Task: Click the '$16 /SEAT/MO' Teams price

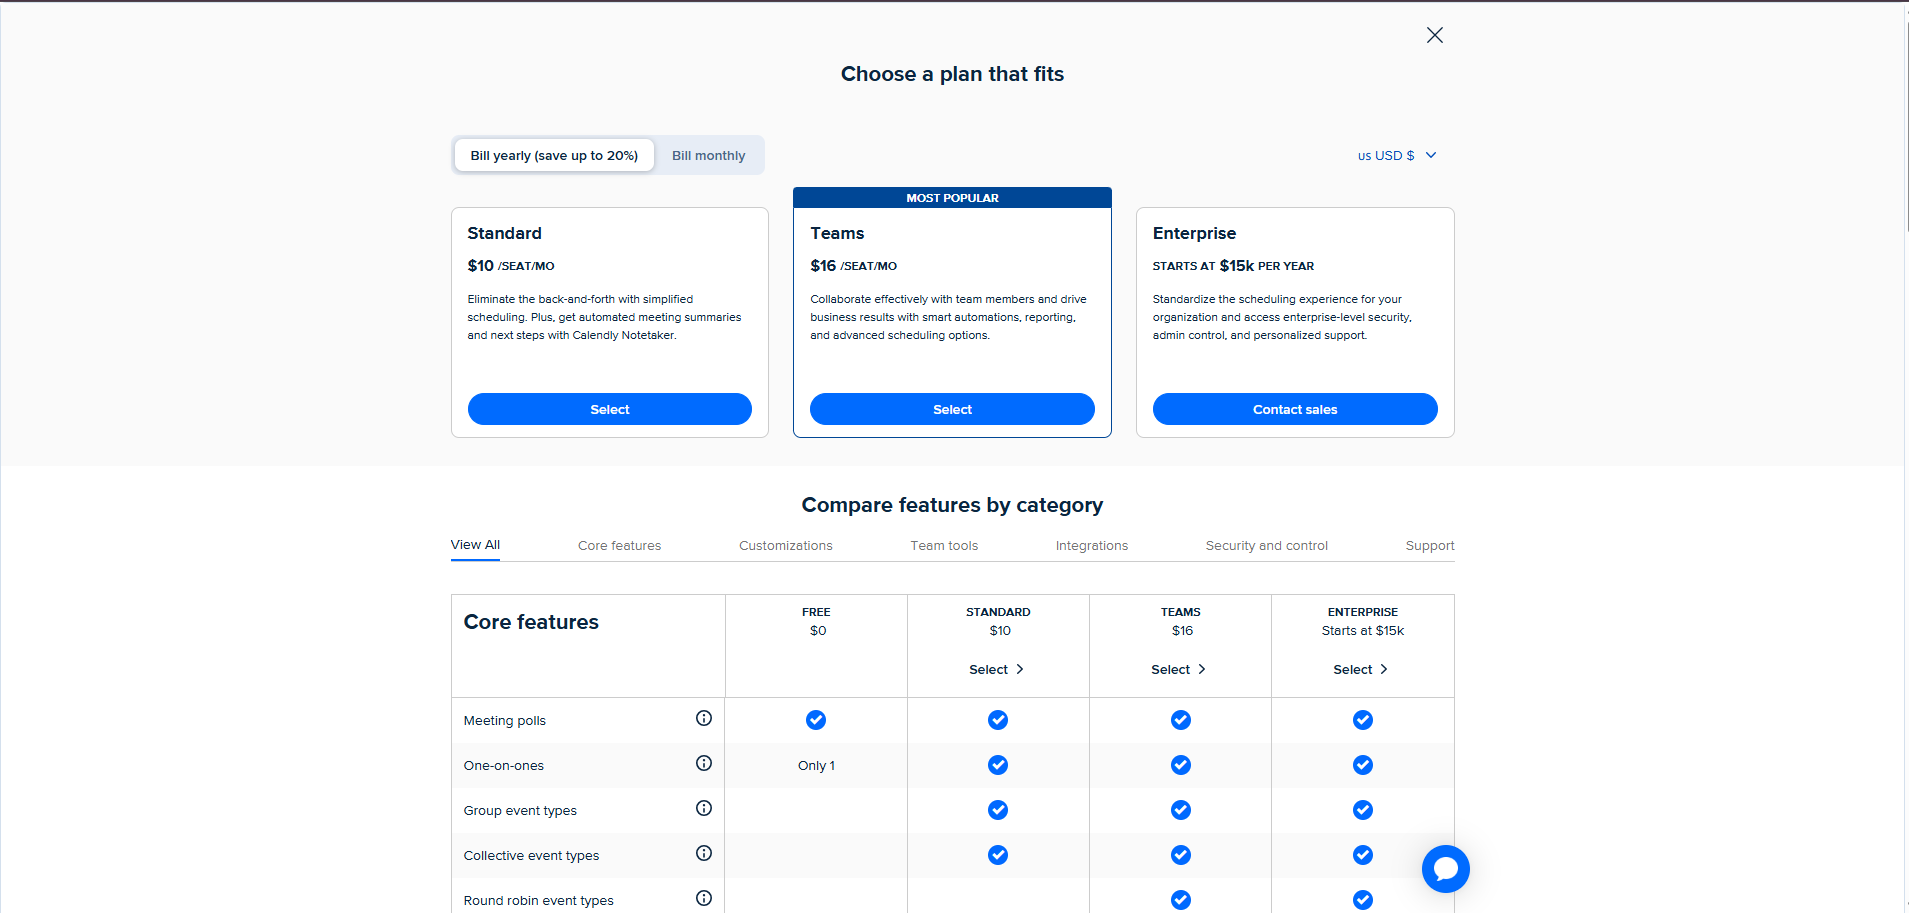Action: point(853,266)
